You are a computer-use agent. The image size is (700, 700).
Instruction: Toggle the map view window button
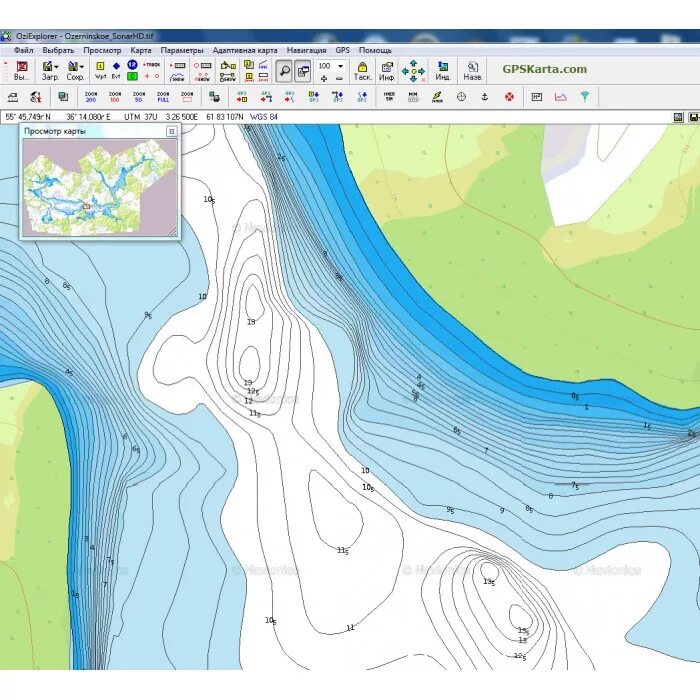303,71
